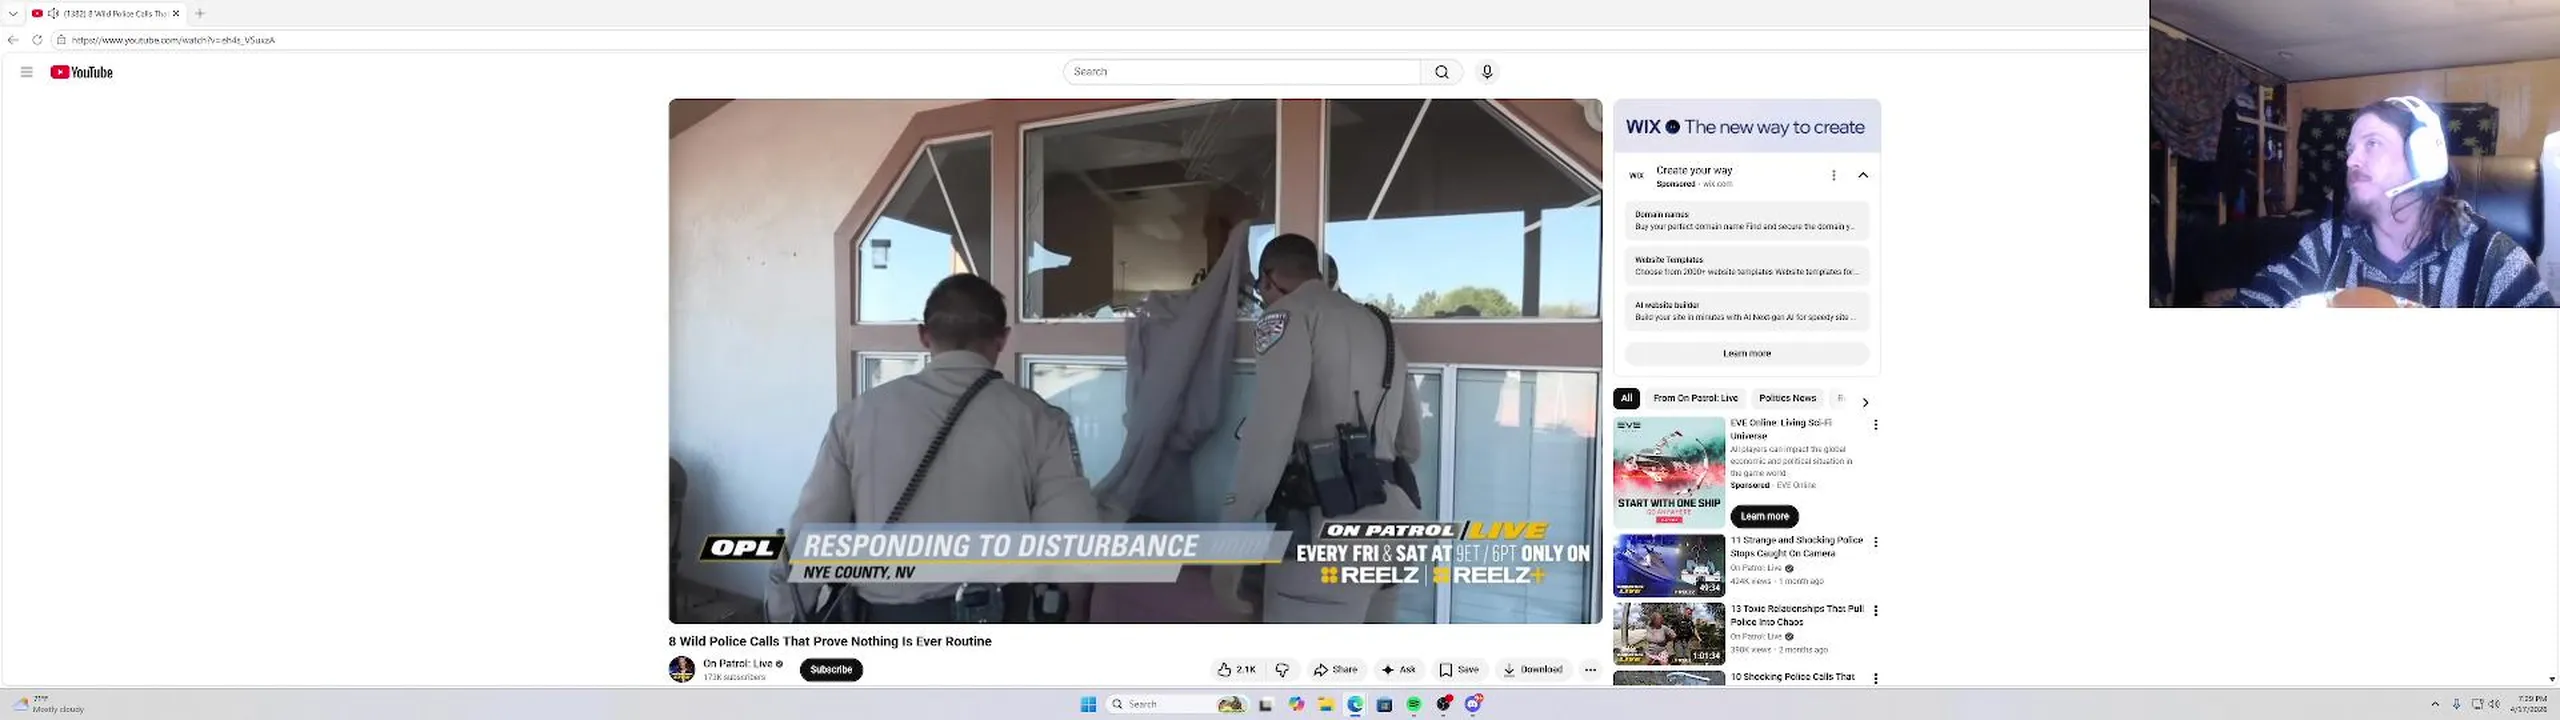Open the 13 Toxic Relationships thumbnail

1668,633
